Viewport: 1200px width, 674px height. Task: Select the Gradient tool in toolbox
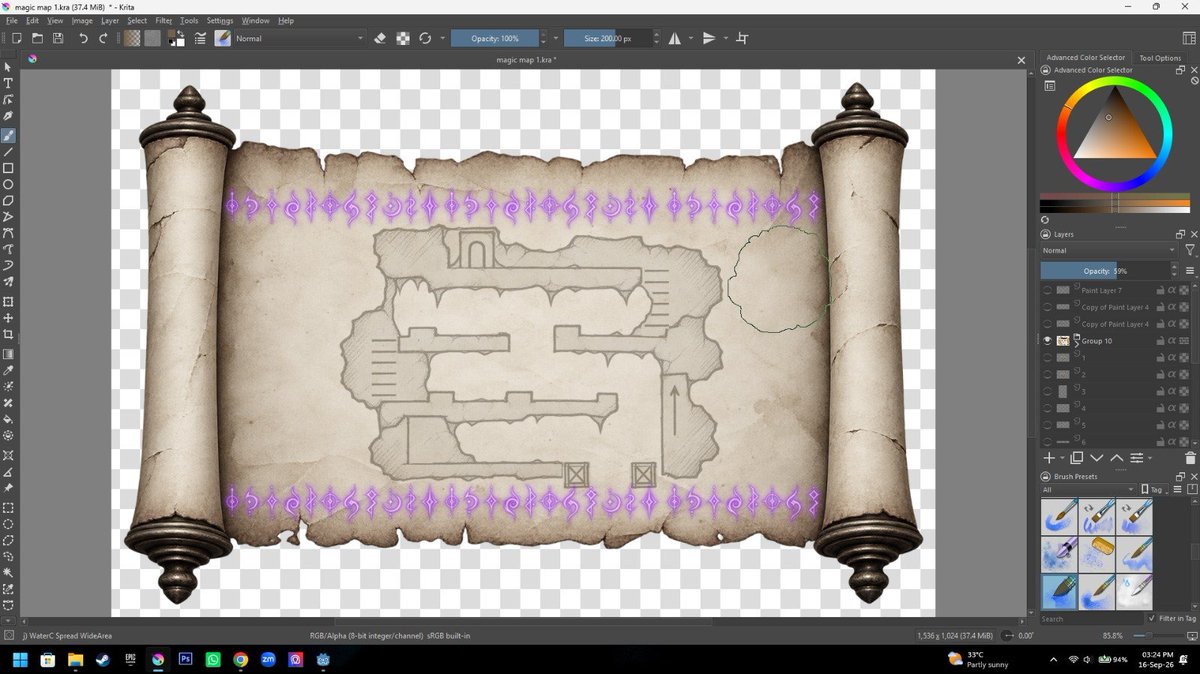[x=8, y=353]
